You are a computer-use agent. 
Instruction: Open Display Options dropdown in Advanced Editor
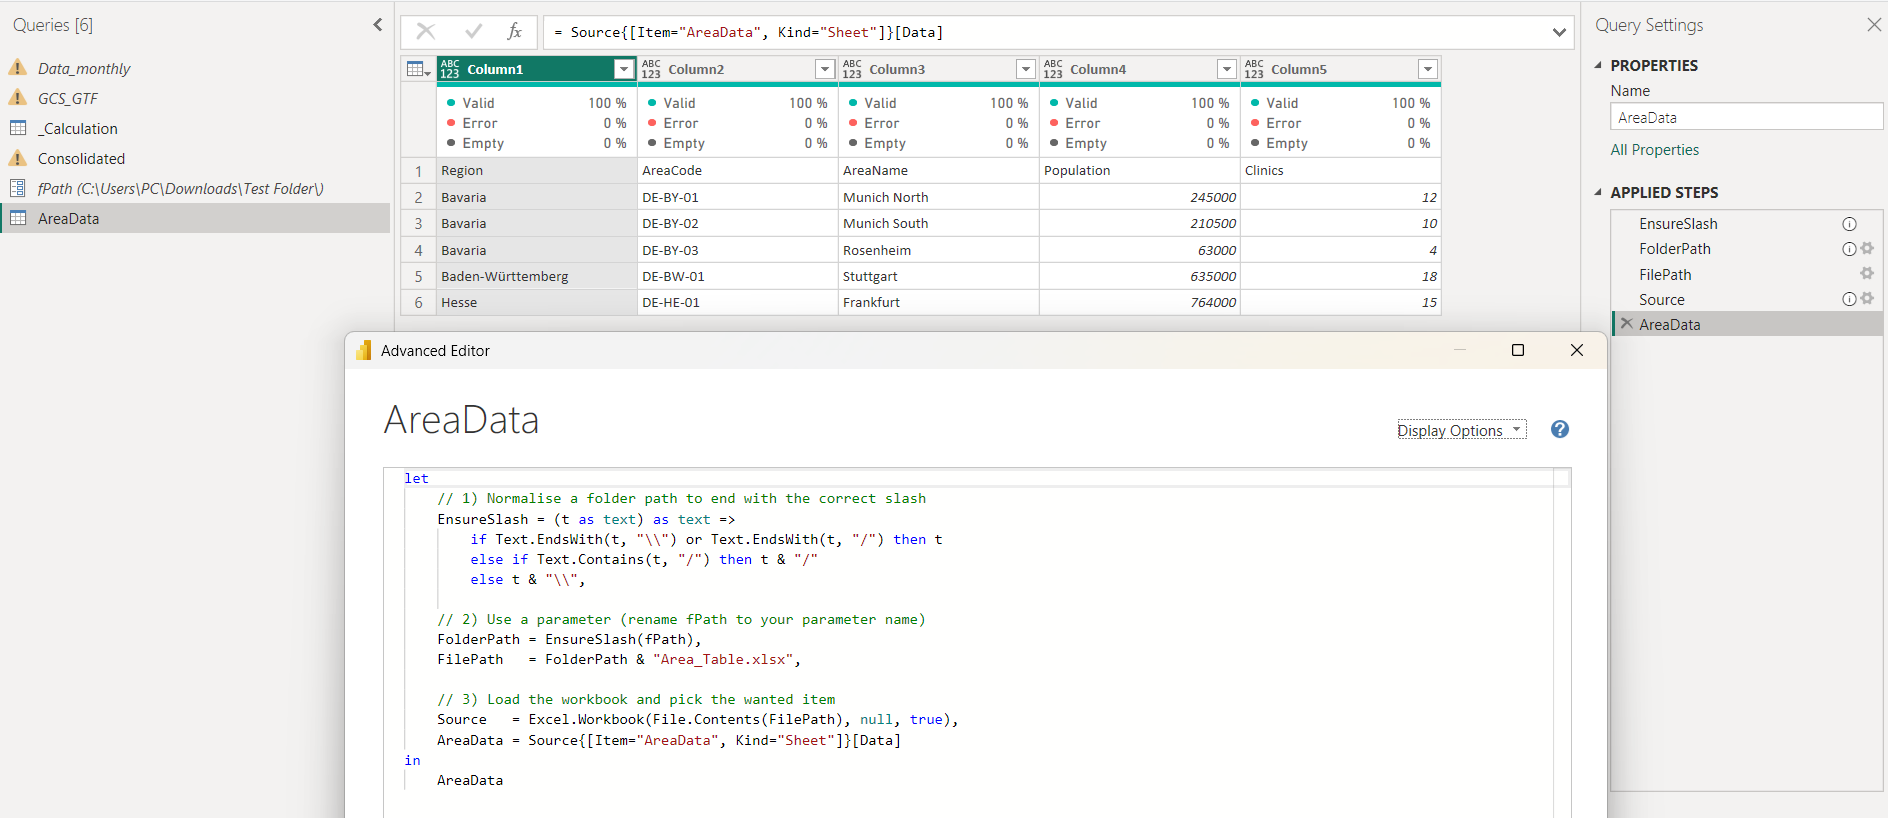coord(1461,430)
